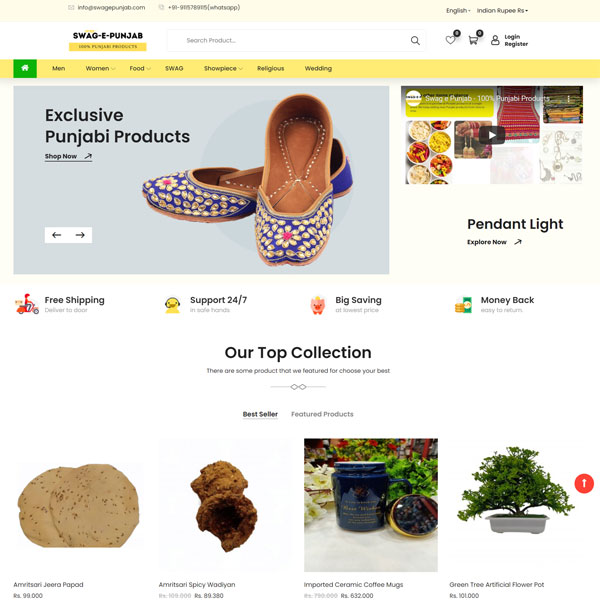Open the video's three-dot options menu
600x600 pixels.
coord(569,99)
